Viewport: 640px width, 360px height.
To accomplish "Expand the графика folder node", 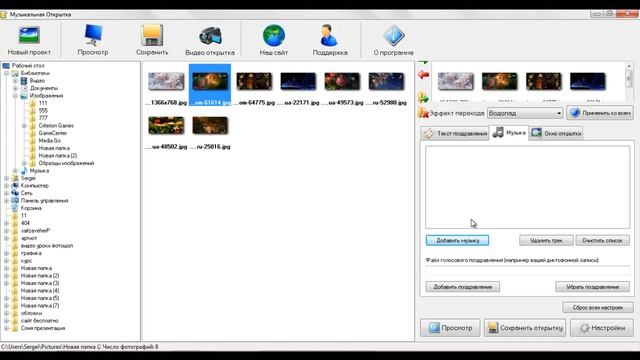I will point(7,253).
